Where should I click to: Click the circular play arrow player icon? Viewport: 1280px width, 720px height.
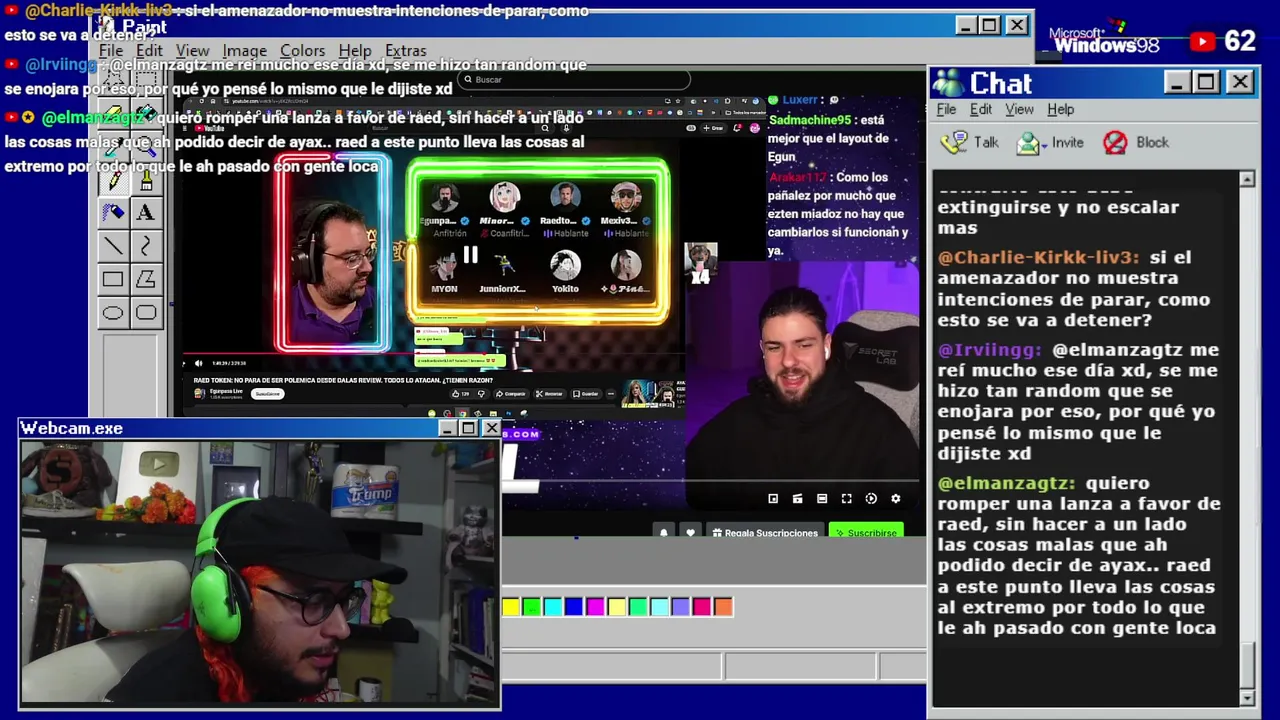871,498
